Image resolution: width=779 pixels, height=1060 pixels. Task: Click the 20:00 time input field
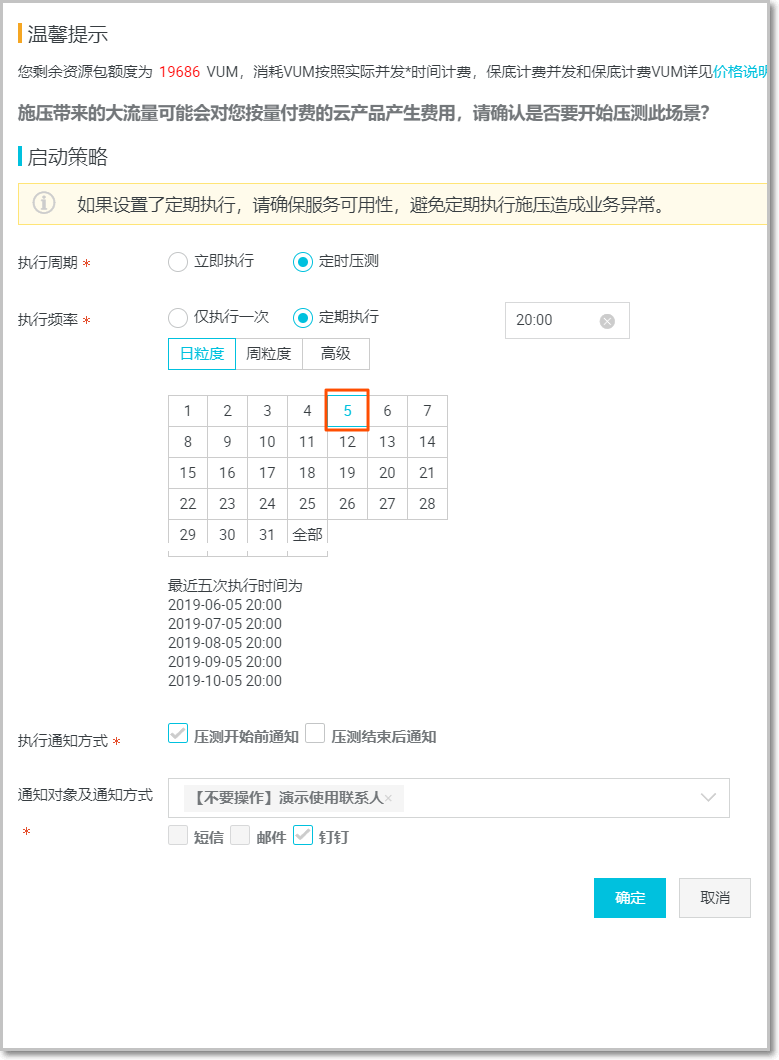pyautogui.click(x=567, y=320)
